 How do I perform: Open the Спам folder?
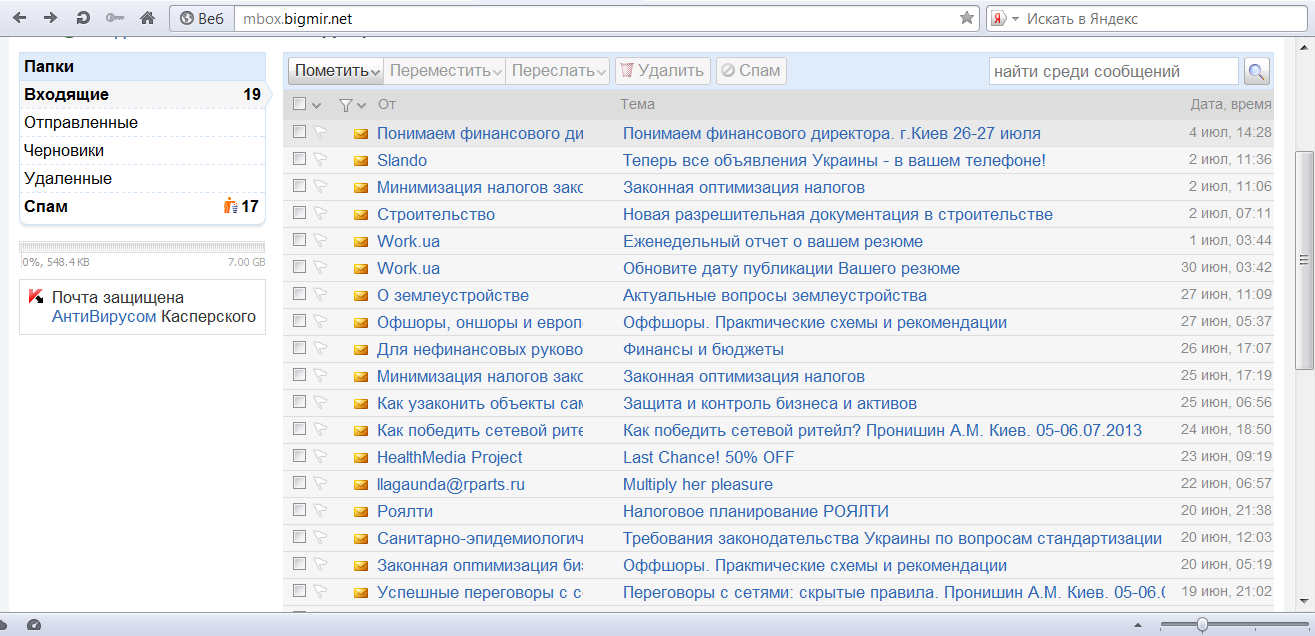(46, 207)
